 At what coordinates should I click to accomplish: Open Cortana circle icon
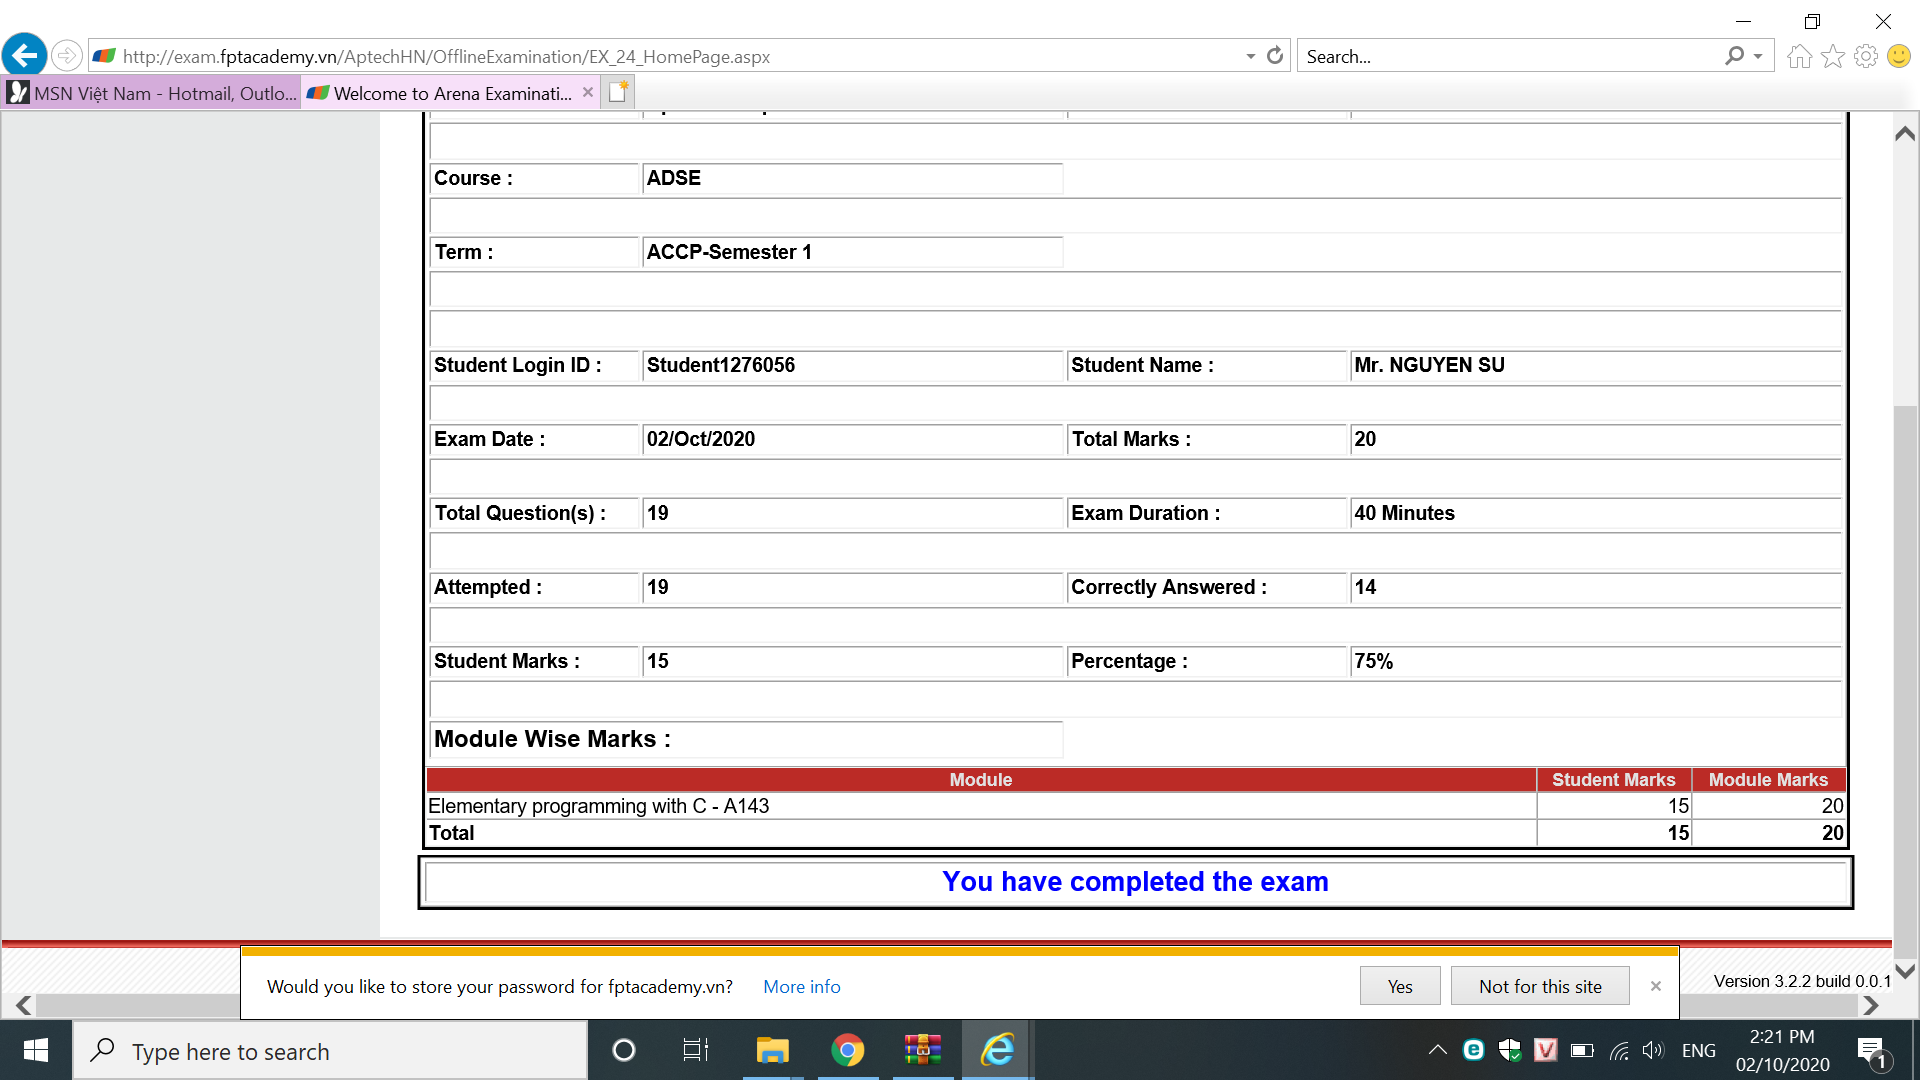click(623, 1050)
